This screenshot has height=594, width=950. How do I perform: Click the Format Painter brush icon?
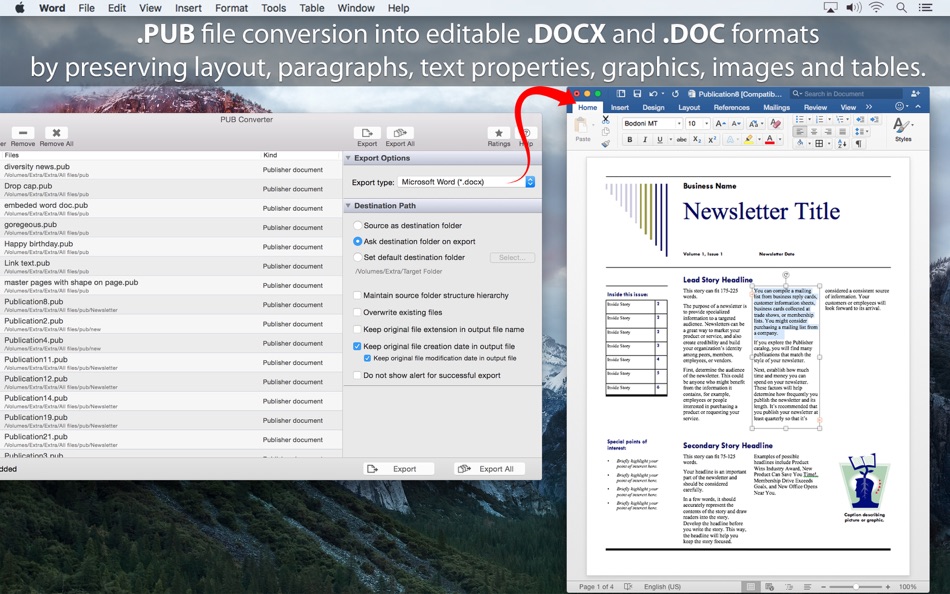pos(605,143)
